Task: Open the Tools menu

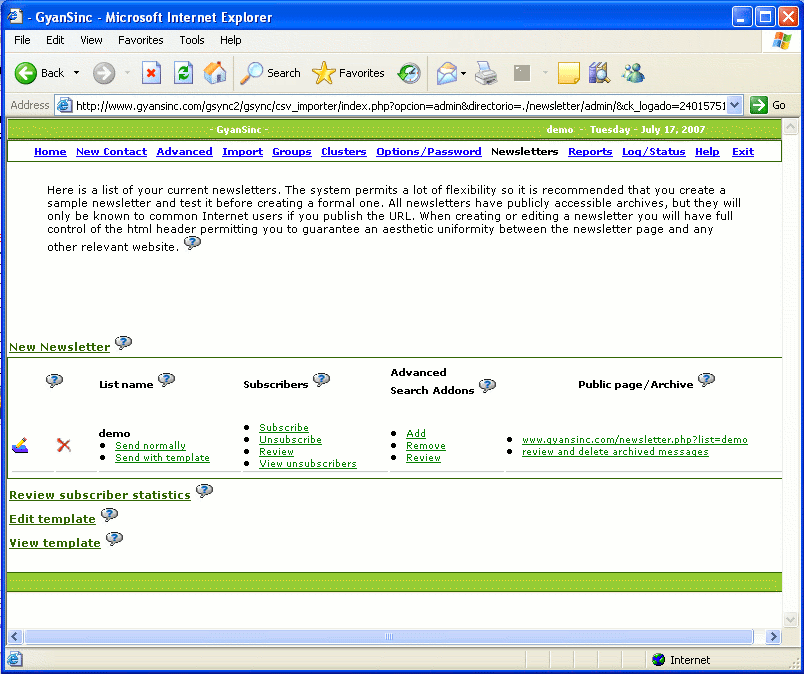Action: tap(192, 40)
